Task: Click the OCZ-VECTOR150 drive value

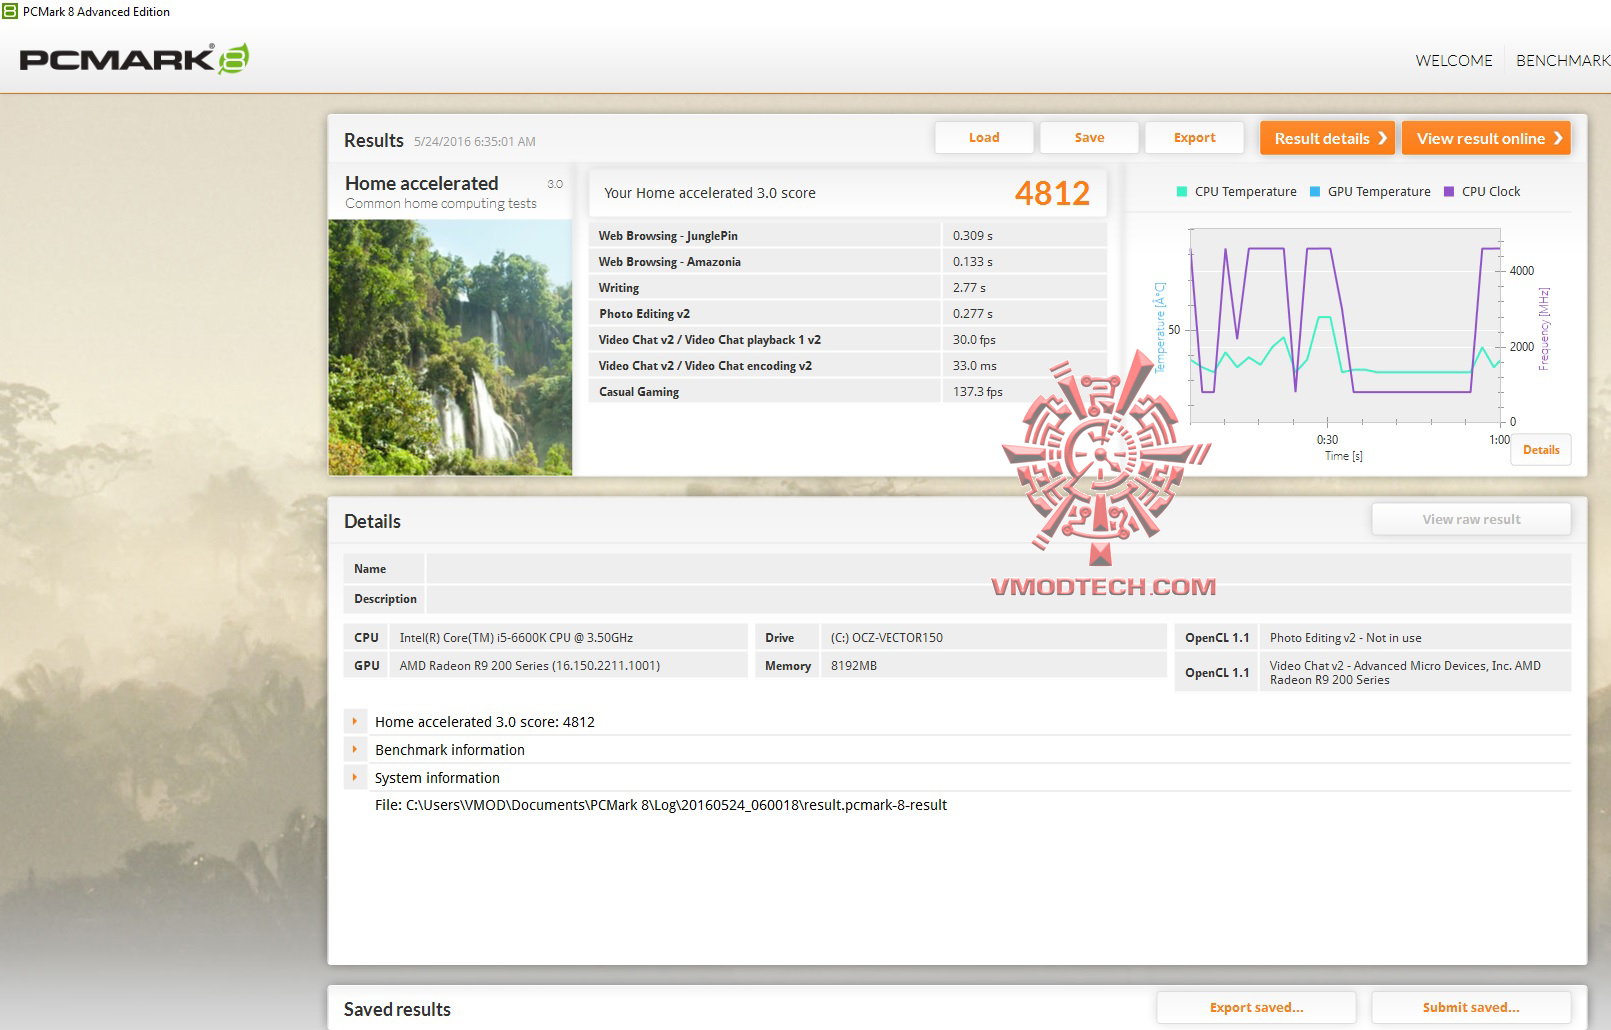Action: 886,638
